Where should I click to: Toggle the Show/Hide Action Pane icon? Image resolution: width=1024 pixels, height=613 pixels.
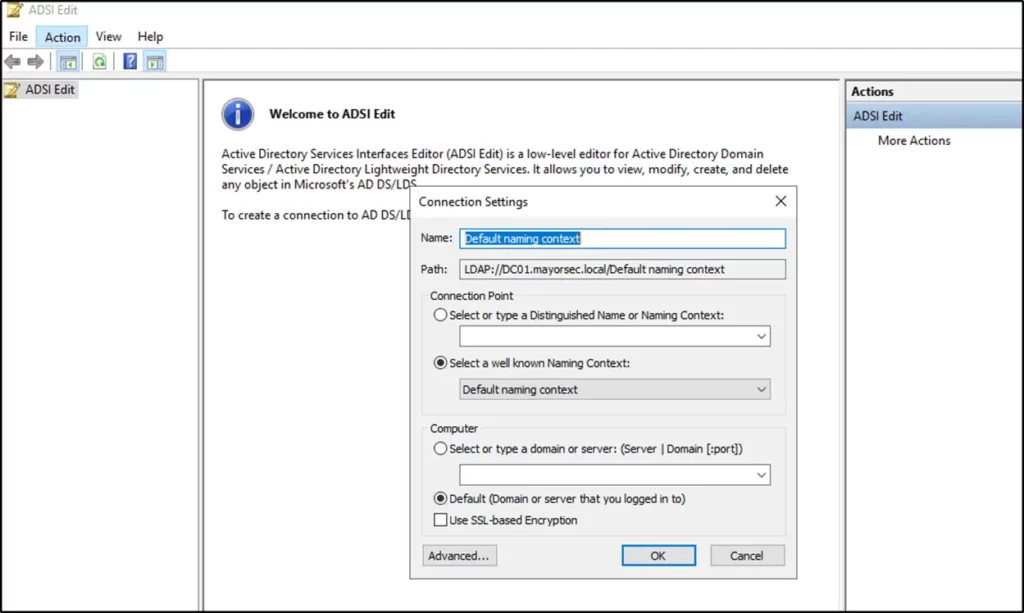click(x=155, y=62)
